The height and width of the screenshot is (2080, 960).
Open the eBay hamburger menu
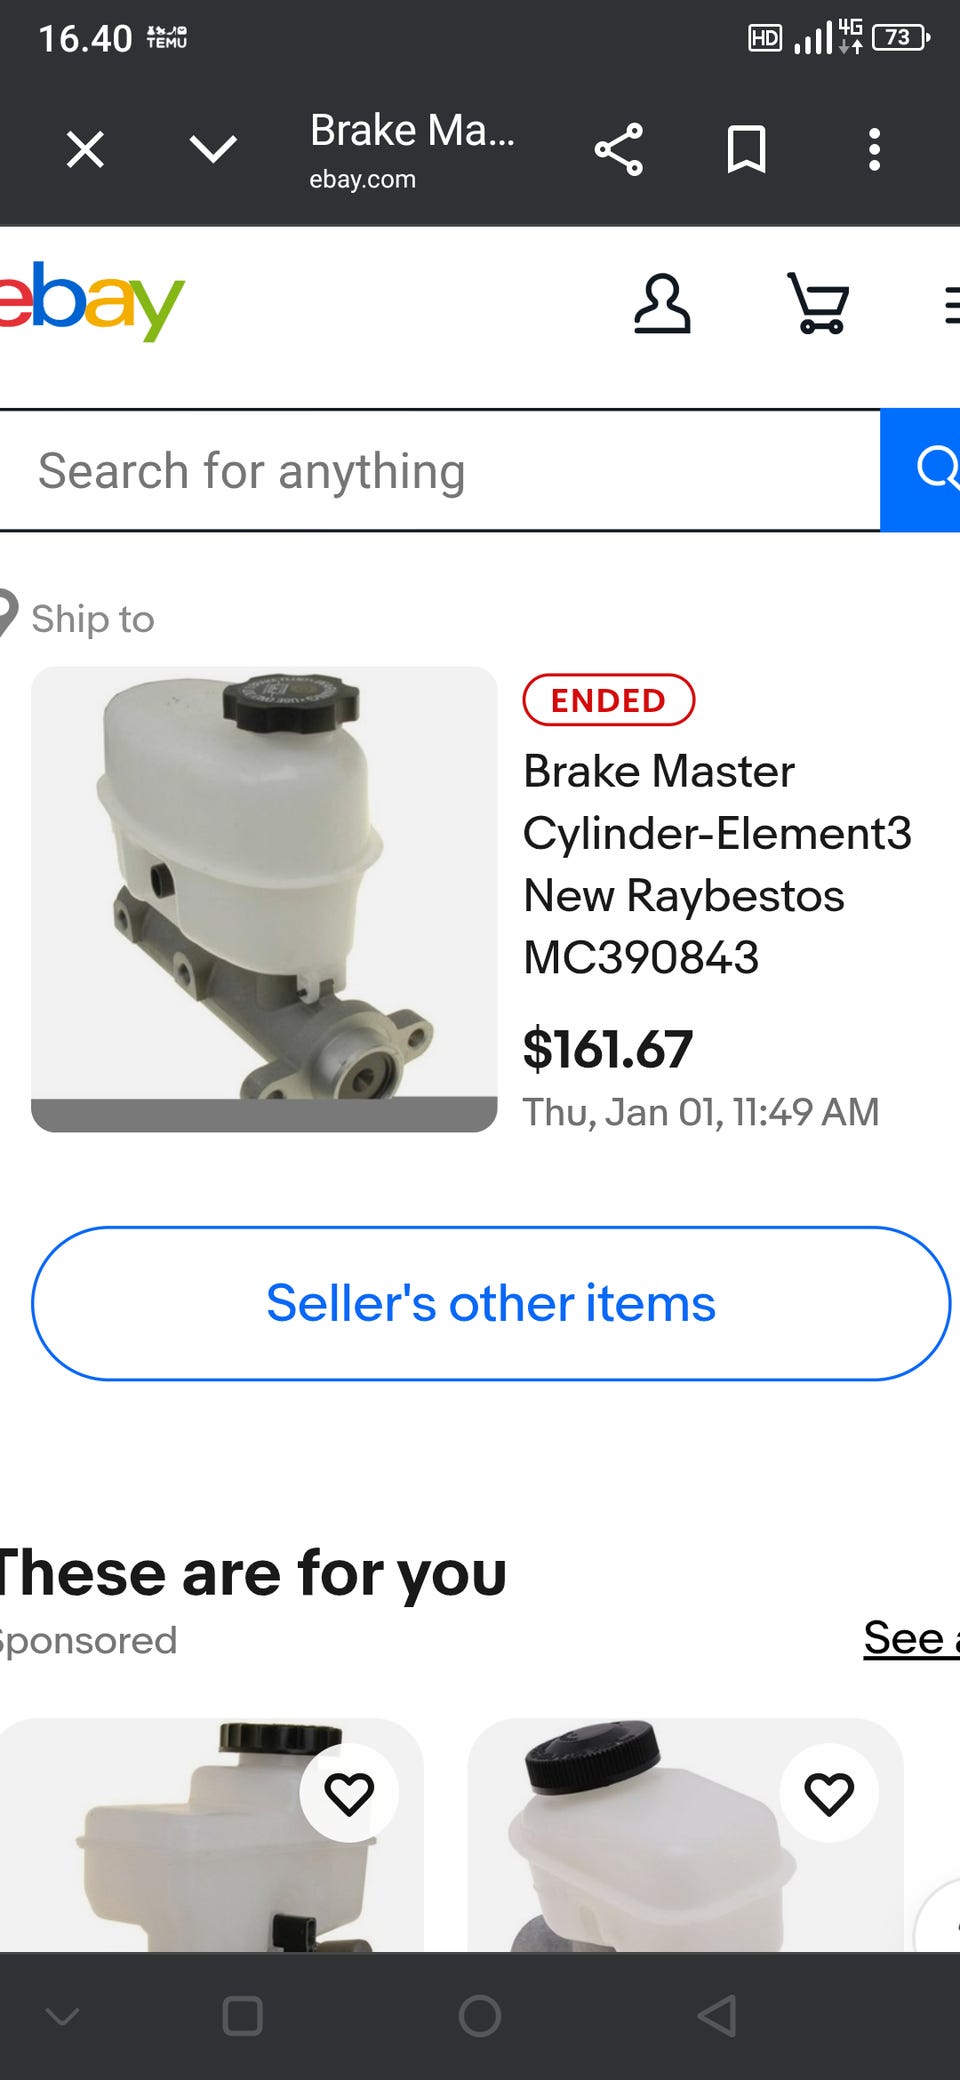[x=952, y=305]
